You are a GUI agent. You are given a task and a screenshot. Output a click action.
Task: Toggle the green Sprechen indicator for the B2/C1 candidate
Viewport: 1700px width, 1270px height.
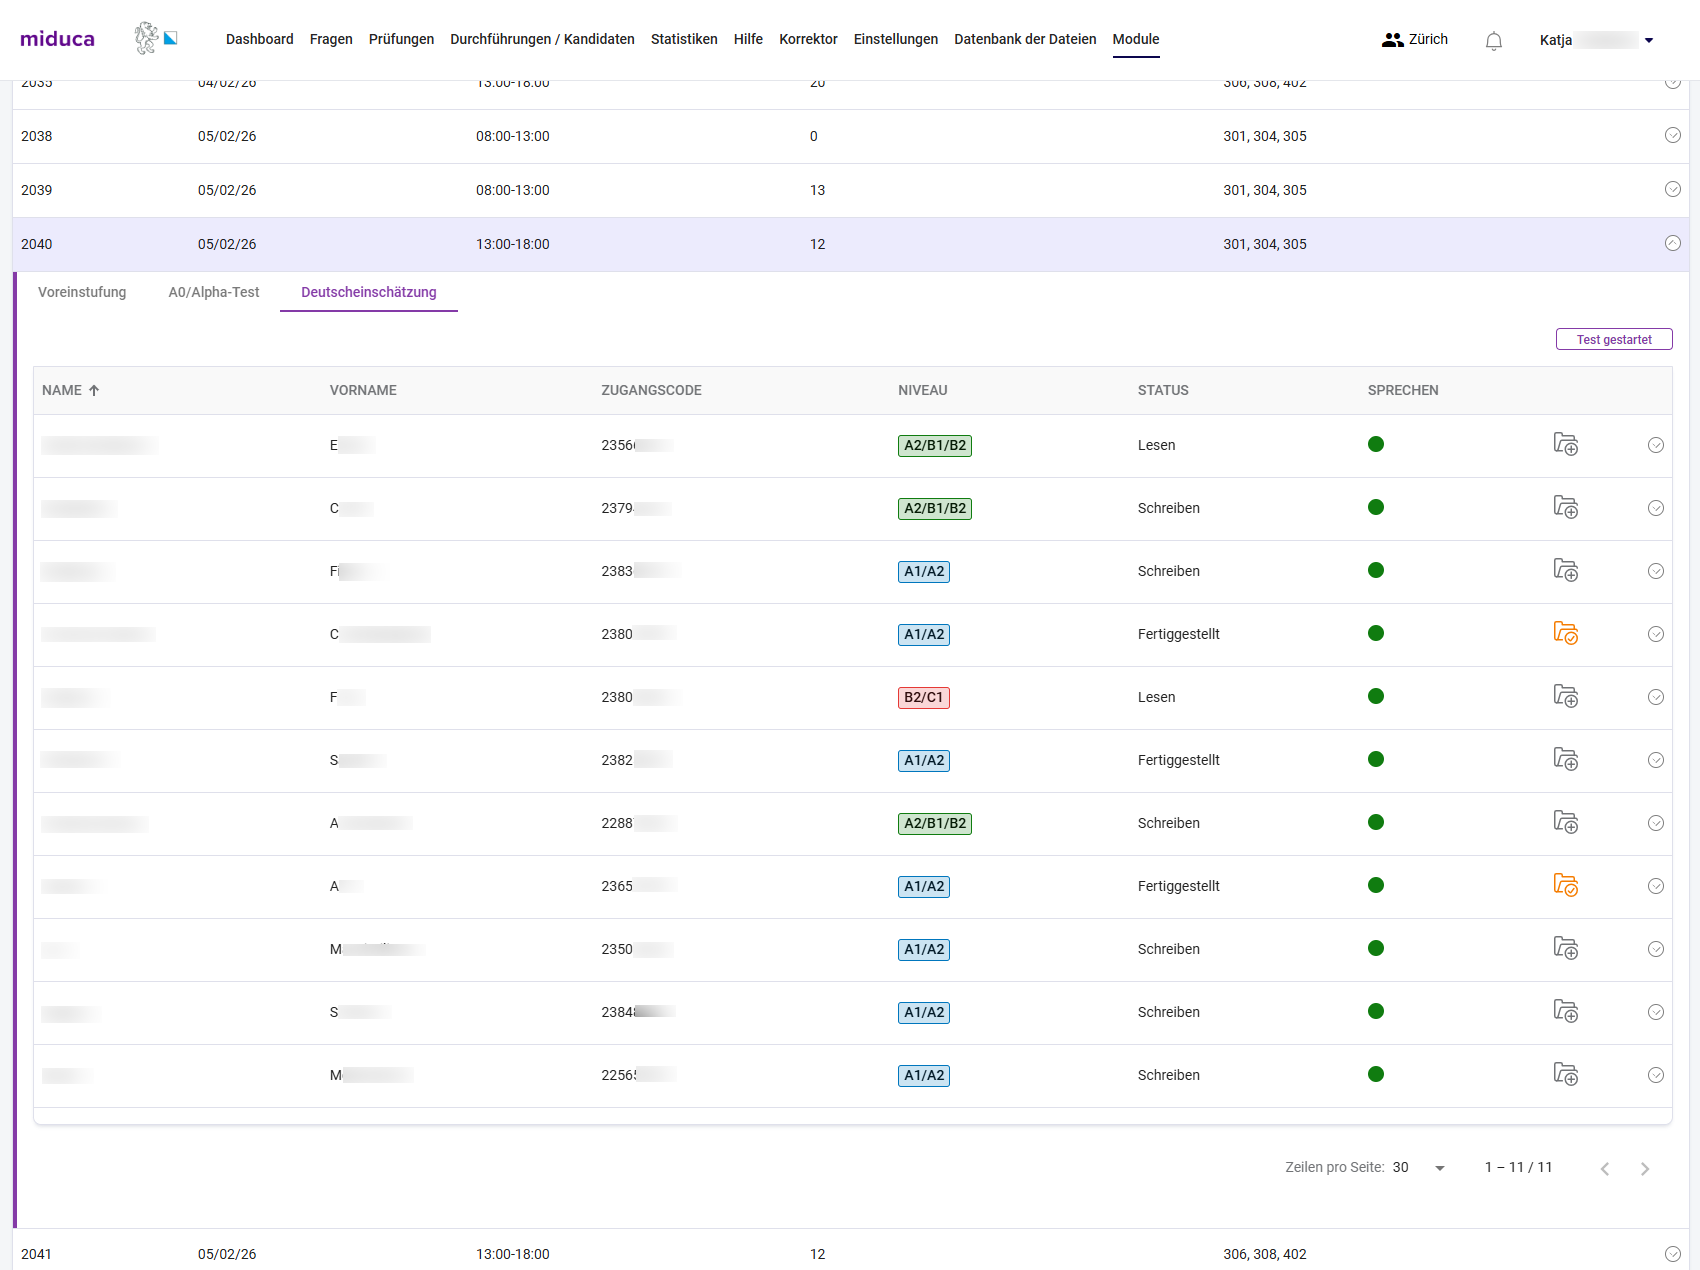pos(1376,695)
